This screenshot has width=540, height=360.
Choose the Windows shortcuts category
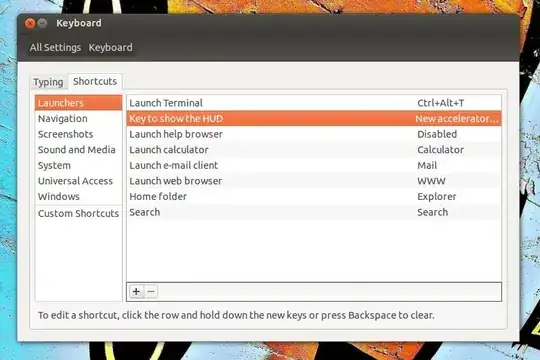click(x=79, y=196)
